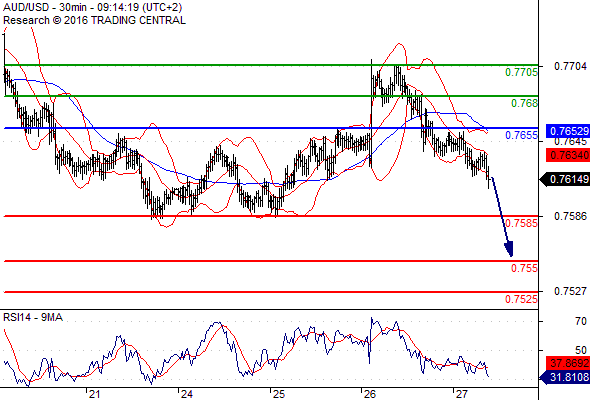Select date marker 24 on time axis

(187, 394)
